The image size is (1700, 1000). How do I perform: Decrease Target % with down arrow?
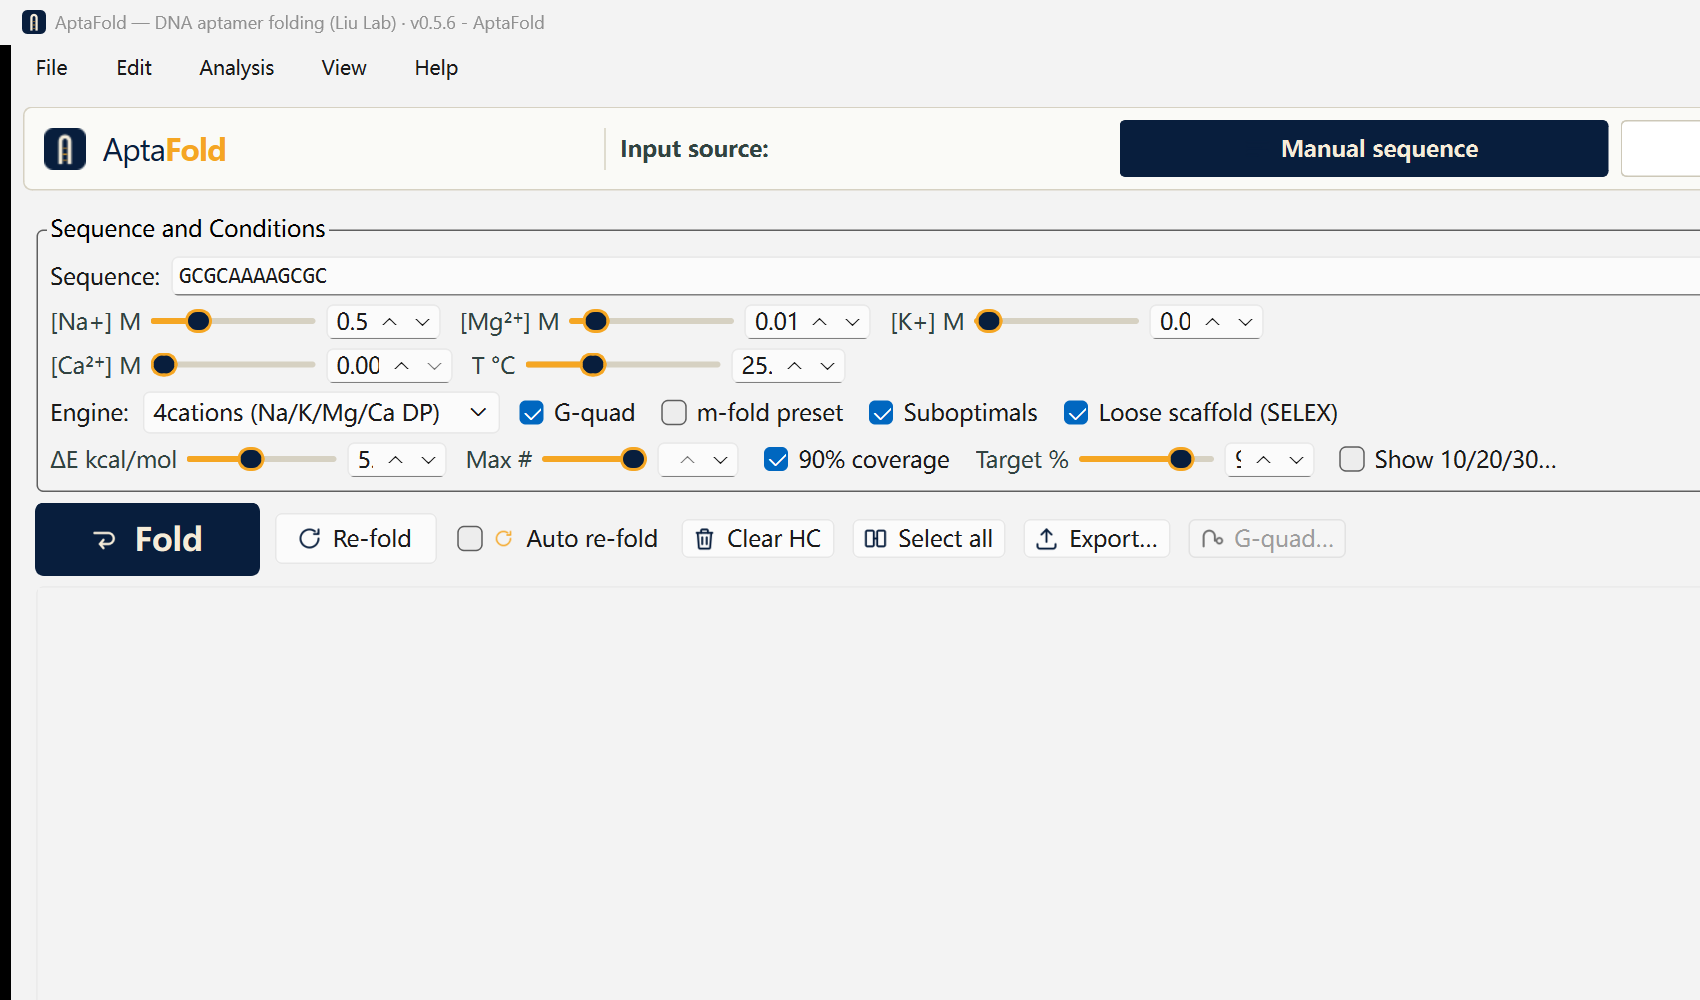click(1296, 460)
